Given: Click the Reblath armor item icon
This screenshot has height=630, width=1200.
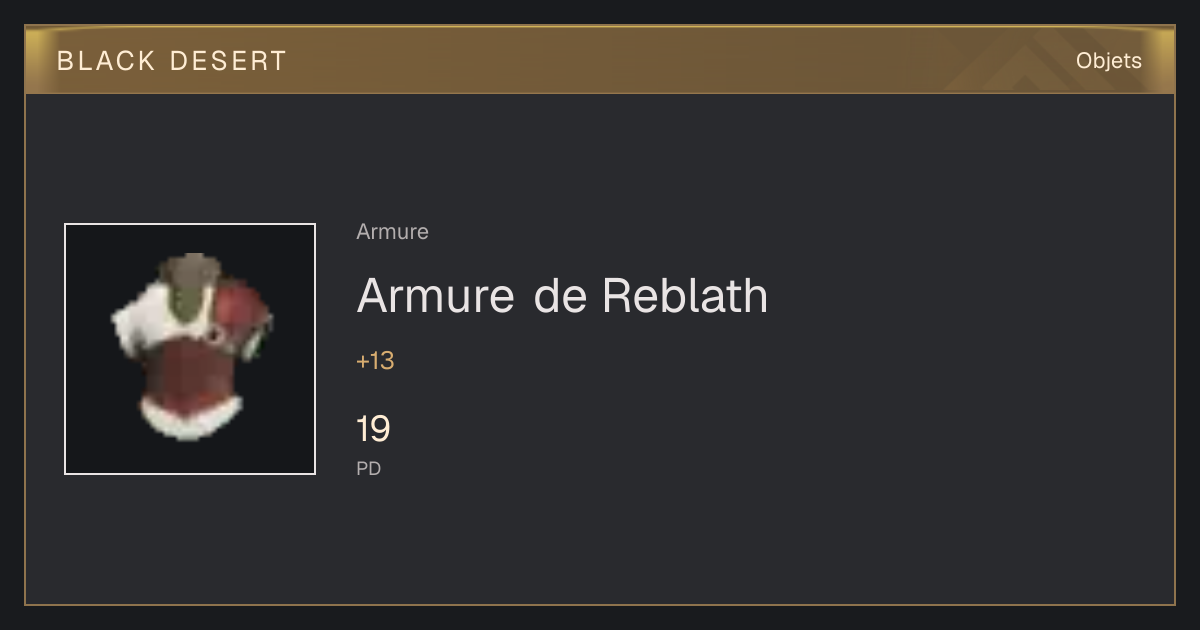Looking at the screenshot, I should tap(190, 349).
